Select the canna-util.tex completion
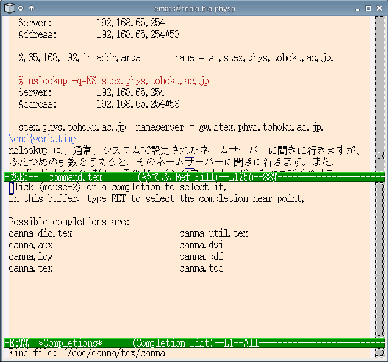The width and height of the screenshot is (388, 362). [x=214, y=233]
